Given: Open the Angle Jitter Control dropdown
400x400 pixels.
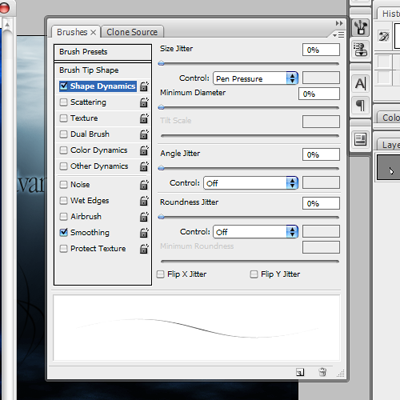Looking at the screenshot, I should click(x=251, y=183).
